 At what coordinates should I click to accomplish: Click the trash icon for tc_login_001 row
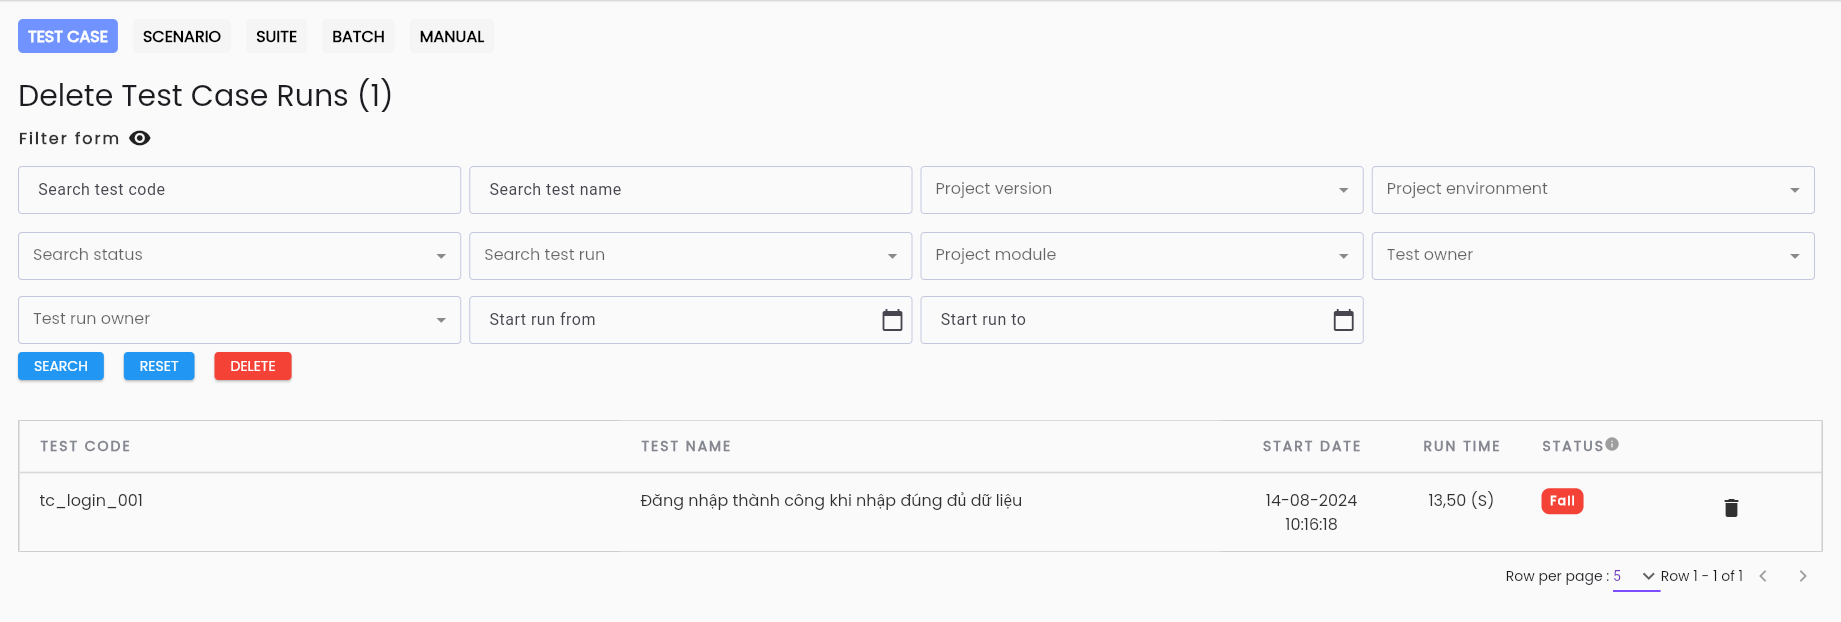1731,508
